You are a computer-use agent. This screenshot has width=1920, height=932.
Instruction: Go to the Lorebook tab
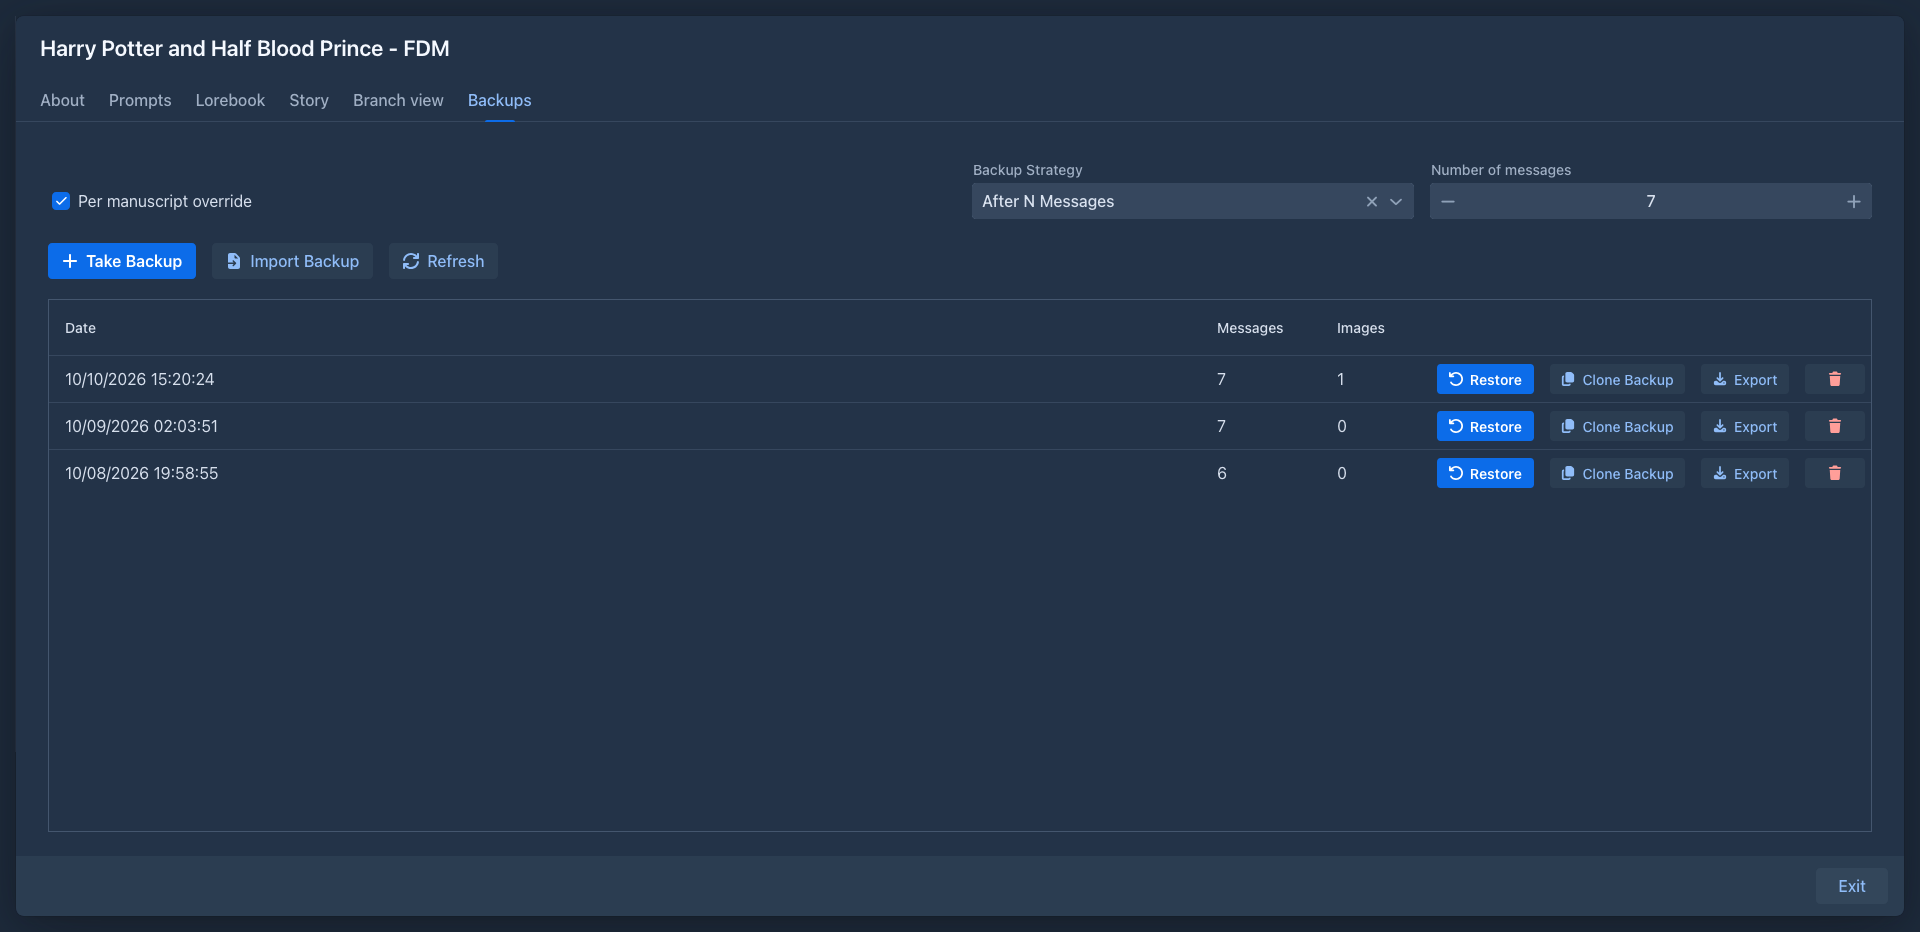(x=230, y=100)
